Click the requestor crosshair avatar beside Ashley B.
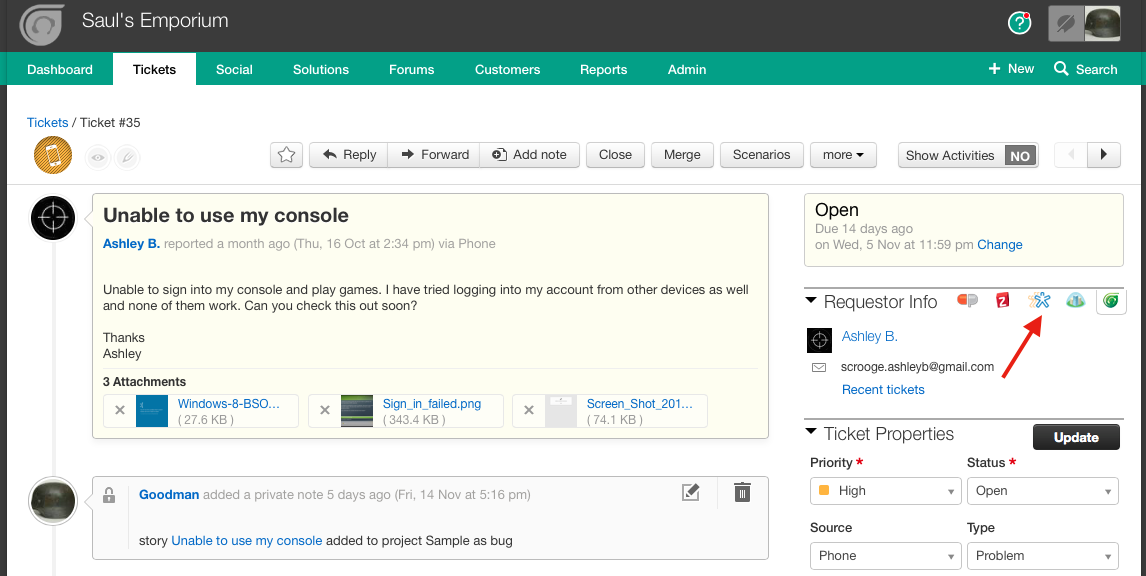The image size is (1146, 576). tap(819, 341)
